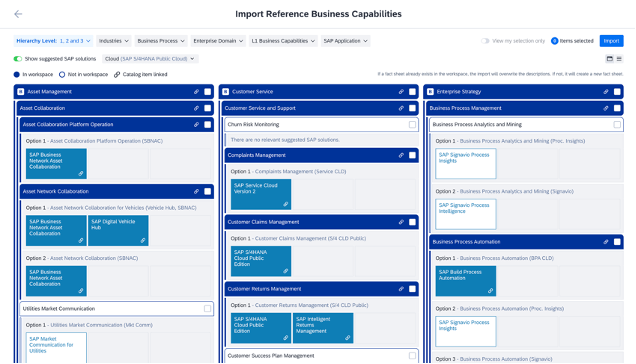Click link icon in Asset Collaboration header
Image resolution: width=636 pixels, height=364 pixels.
tap(196, 108)
